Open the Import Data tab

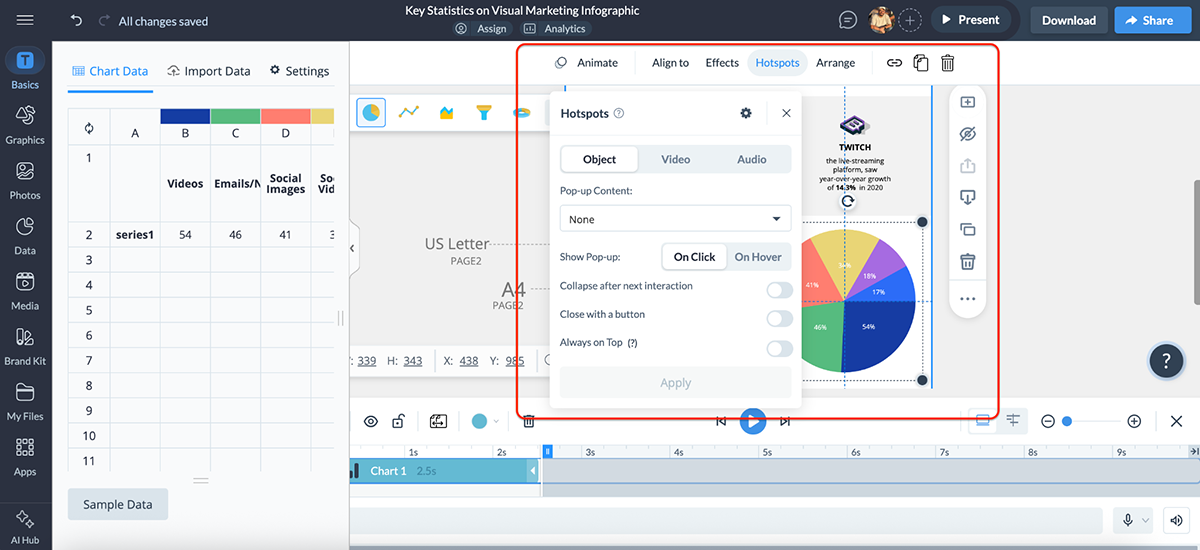pos(209,71)
